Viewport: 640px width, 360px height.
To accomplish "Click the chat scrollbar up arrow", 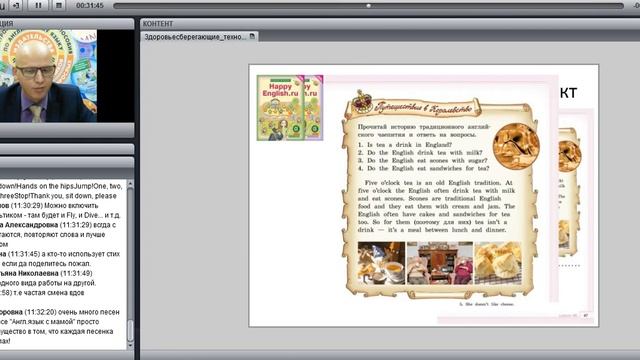I will 130,184.
